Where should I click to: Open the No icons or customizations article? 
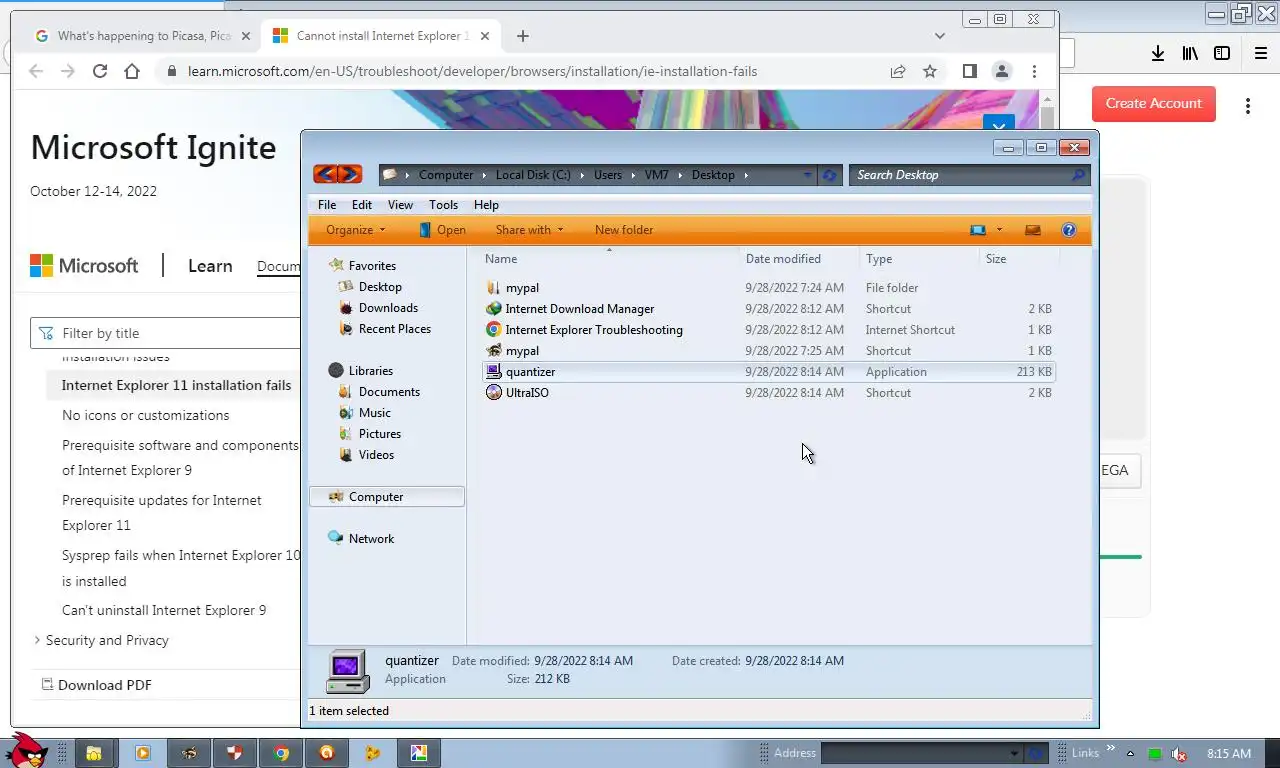(x=145, y=415)
